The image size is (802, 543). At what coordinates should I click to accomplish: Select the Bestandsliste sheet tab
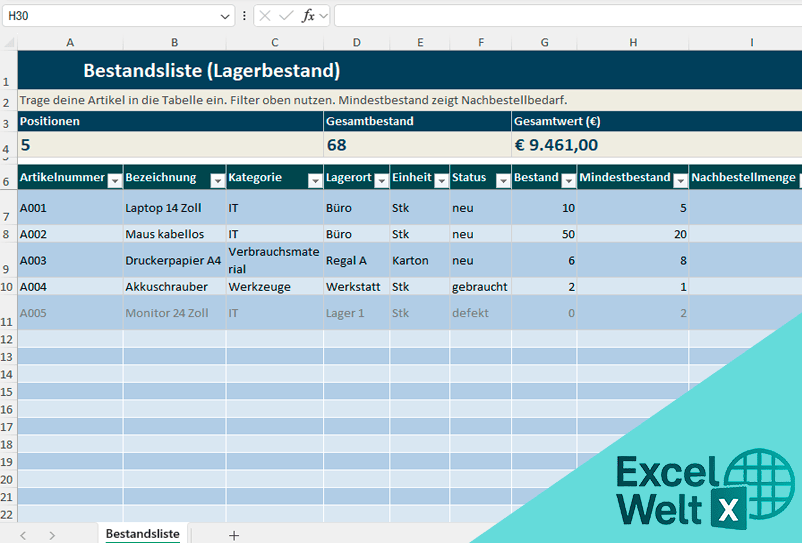[x=143, y=534]
